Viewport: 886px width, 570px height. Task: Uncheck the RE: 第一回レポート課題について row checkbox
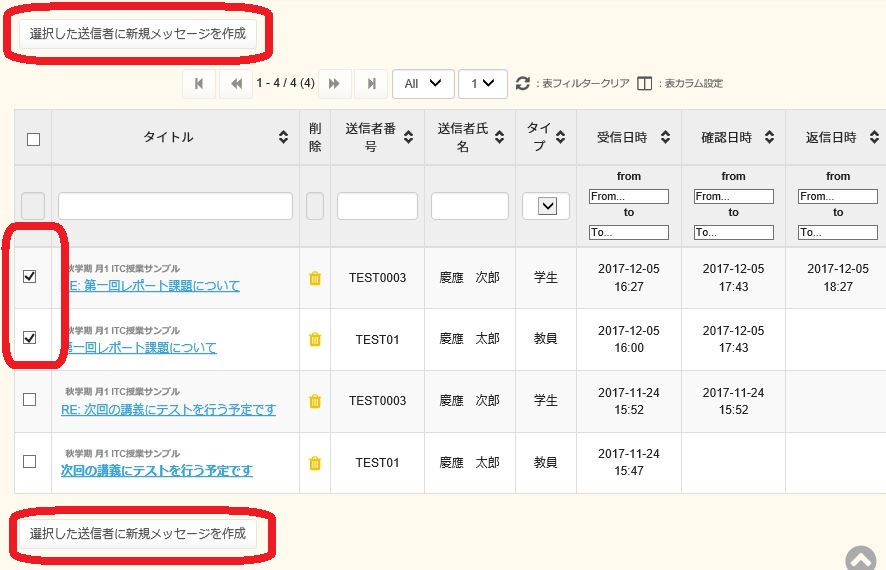(x=30, y=277)
